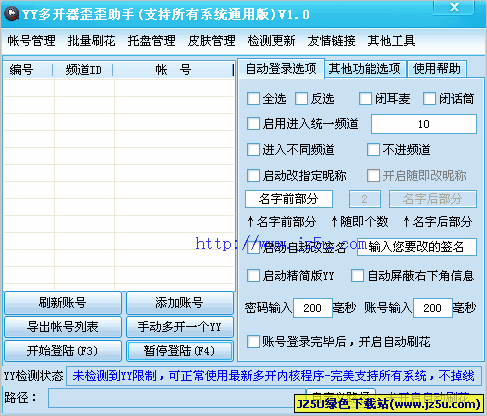Enable 启动改指定昵称 checkbox
Image resolution: width=487 pixels, height=416 pixels.
pos(253,176)
